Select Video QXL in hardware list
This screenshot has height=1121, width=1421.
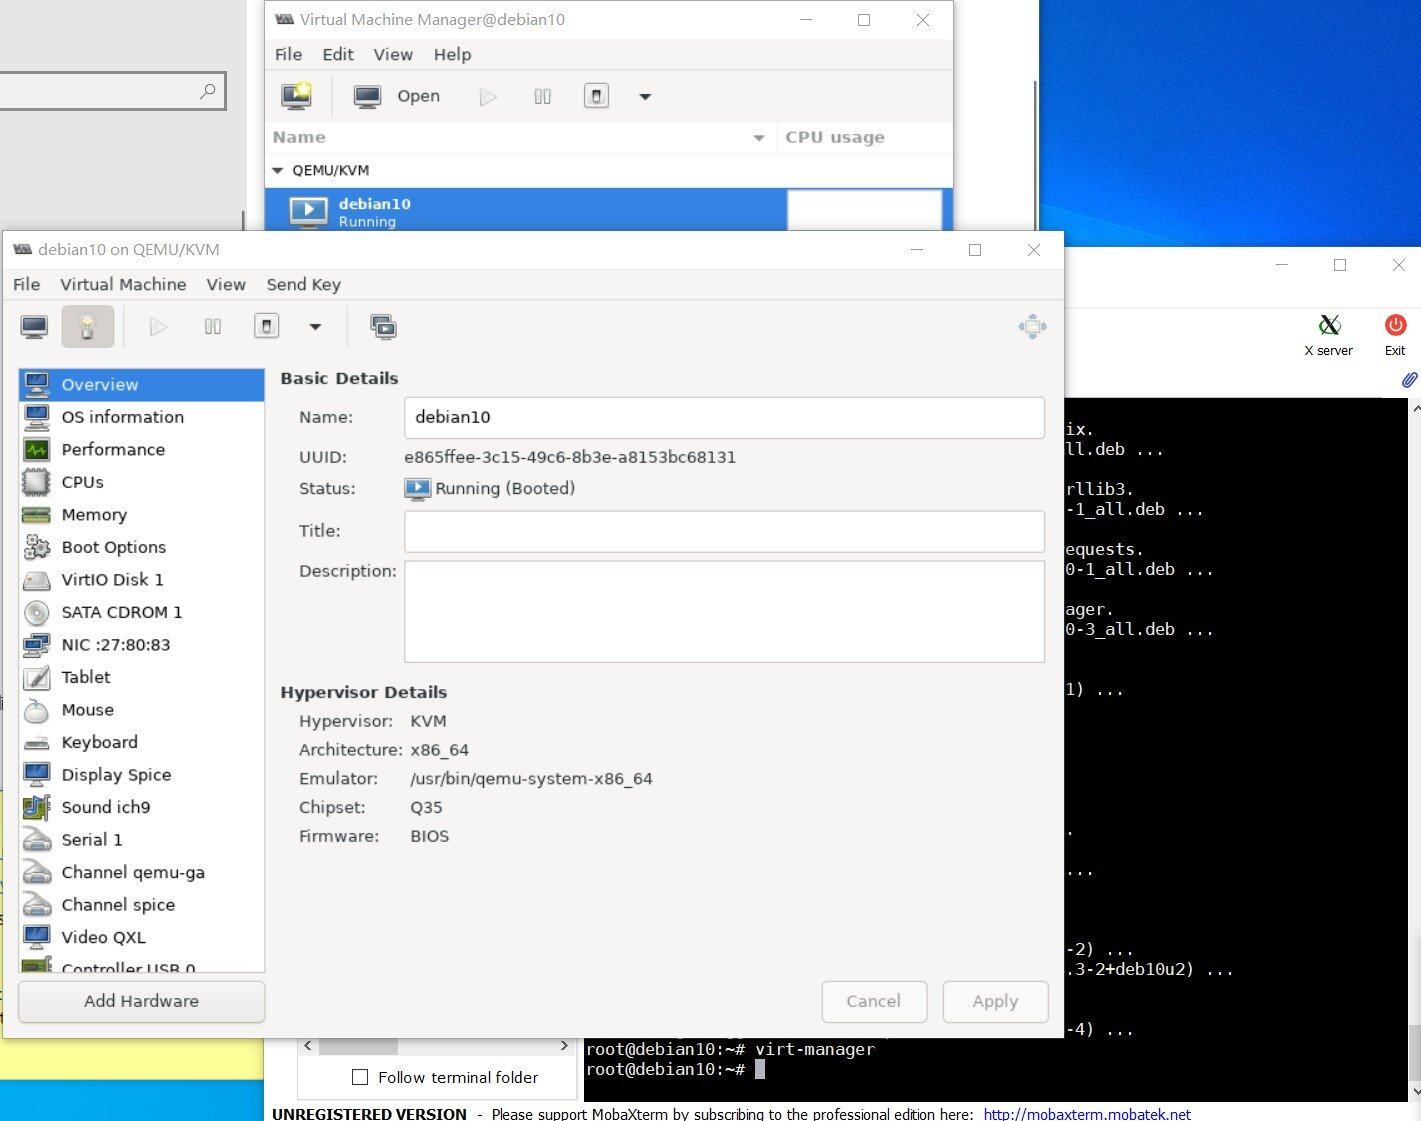[x=141, y=937]
